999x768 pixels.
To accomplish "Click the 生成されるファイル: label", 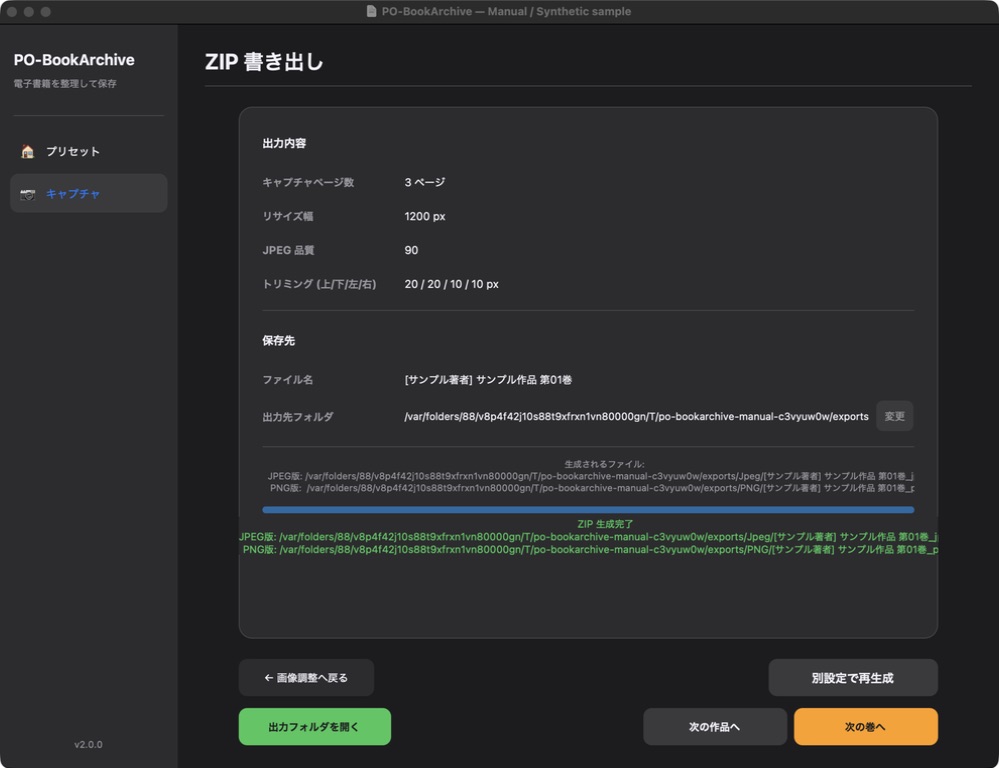I will click(604, 464).
